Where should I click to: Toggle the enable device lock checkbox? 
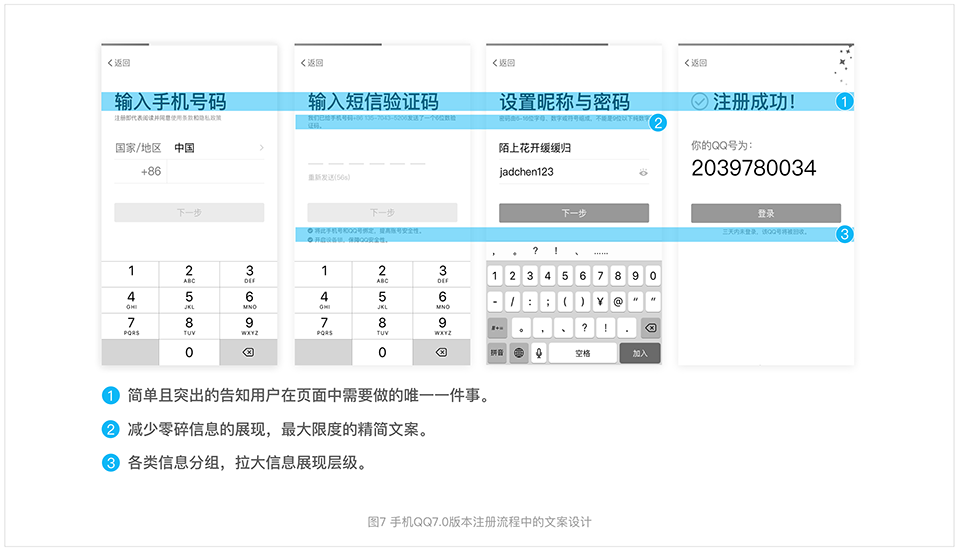pyautogui.click(x=311, y=240)
